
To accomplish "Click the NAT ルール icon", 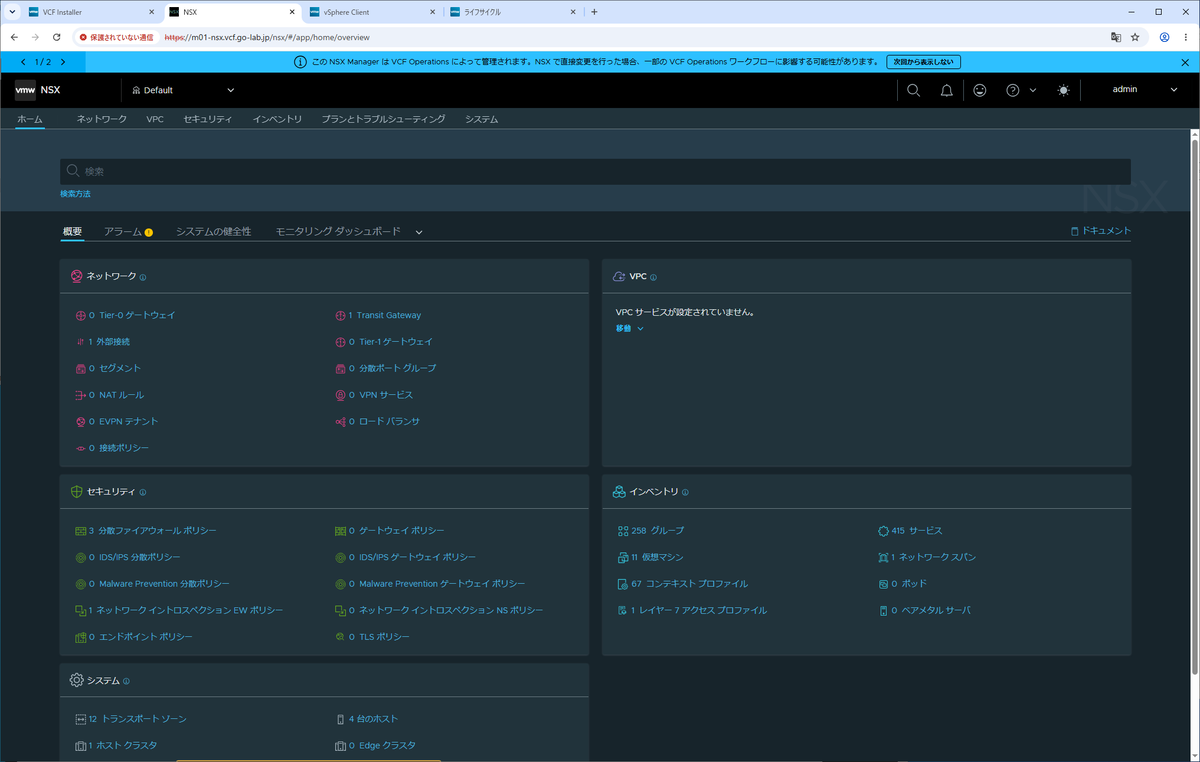I will [80, 395].
